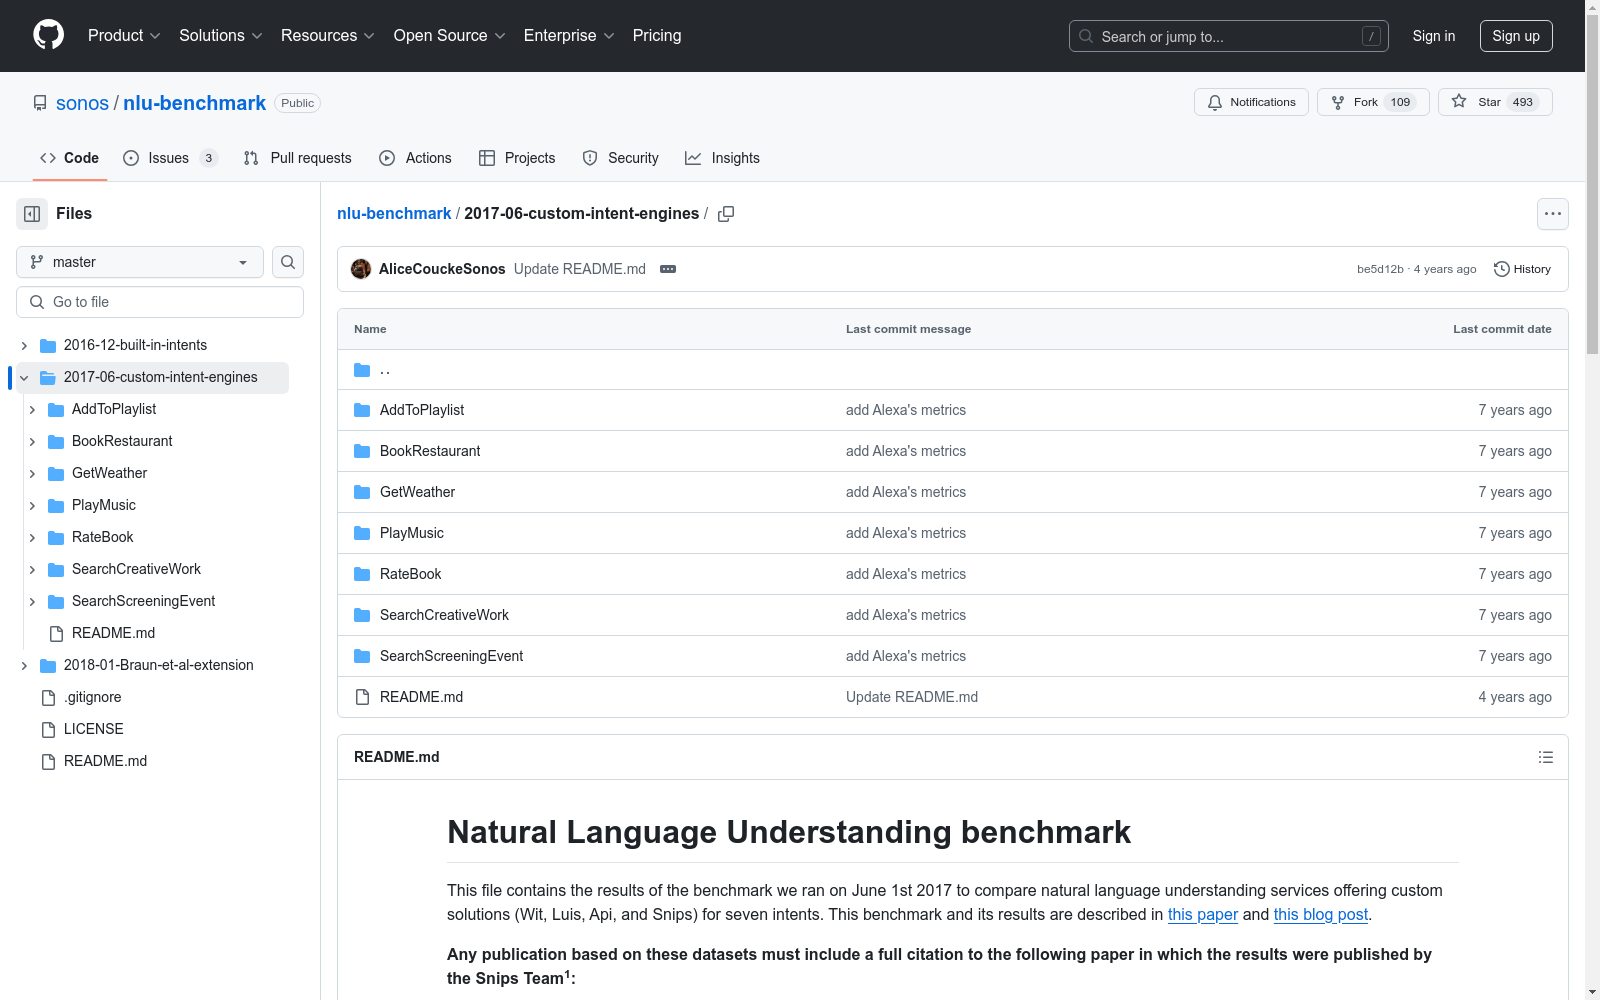The height and width of the screenshot is (1000, 1600).
Task: Open the Enterprise menu
Action: [568, 35]
